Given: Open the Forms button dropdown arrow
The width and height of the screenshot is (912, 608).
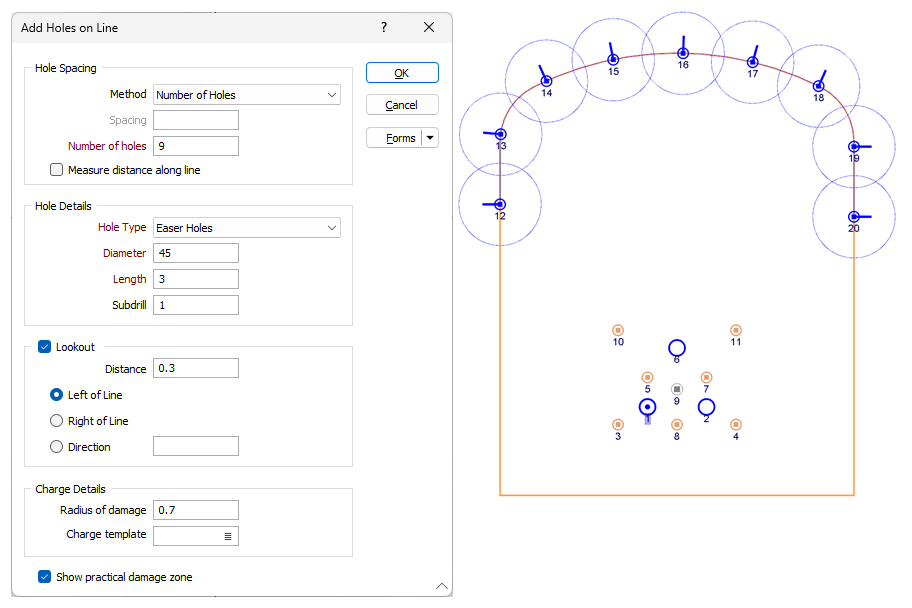Looking at the screenshot, I should (430, 138).
